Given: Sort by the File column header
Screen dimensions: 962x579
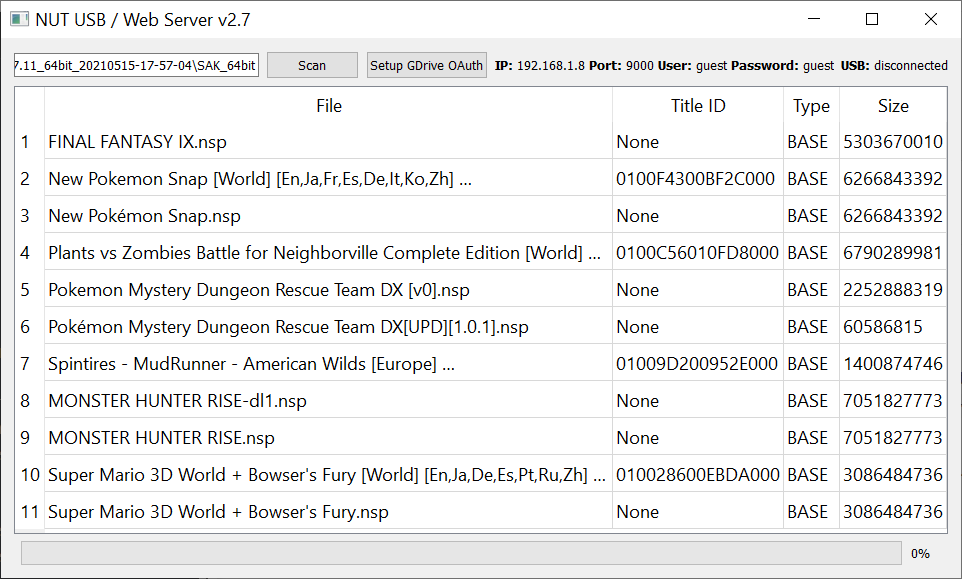Looking at the screenshot, I should [329, 105].
